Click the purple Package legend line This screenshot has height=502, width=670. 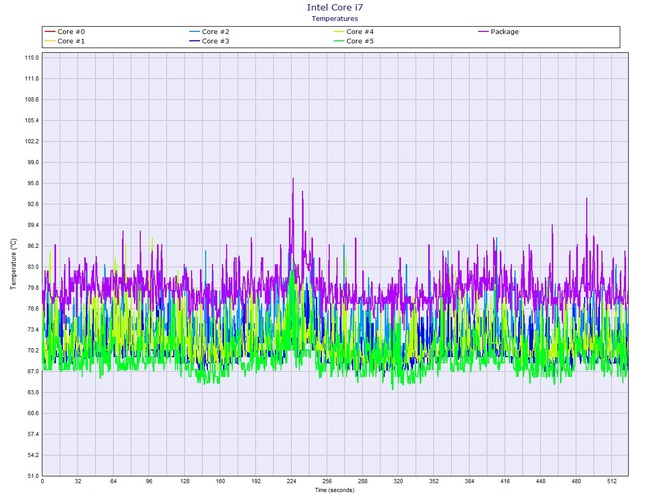point(483,32)
